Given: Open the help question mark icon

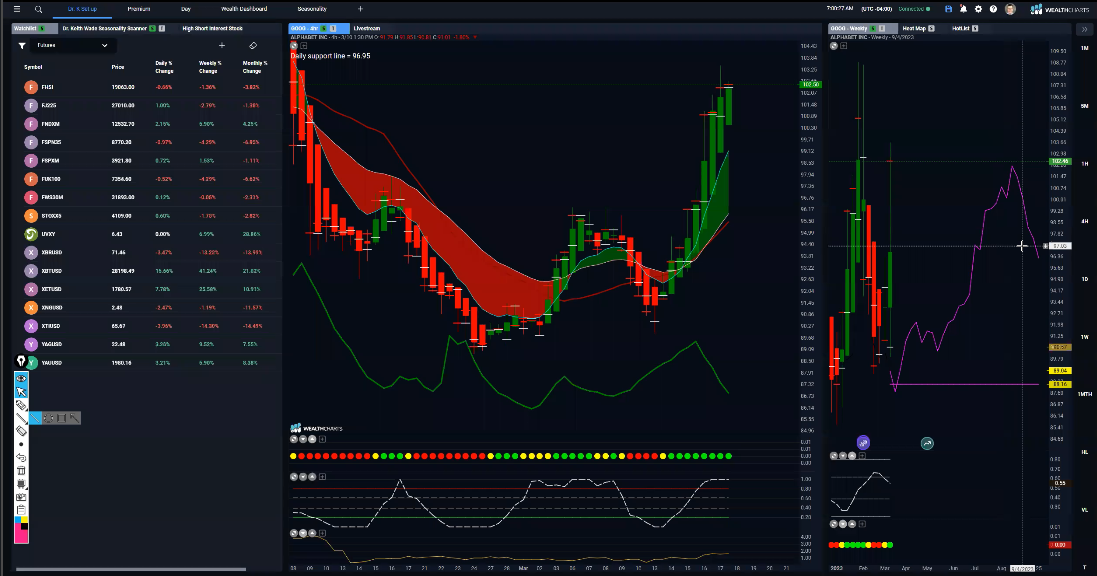Looking at the screenshot, I should [993, 9].
